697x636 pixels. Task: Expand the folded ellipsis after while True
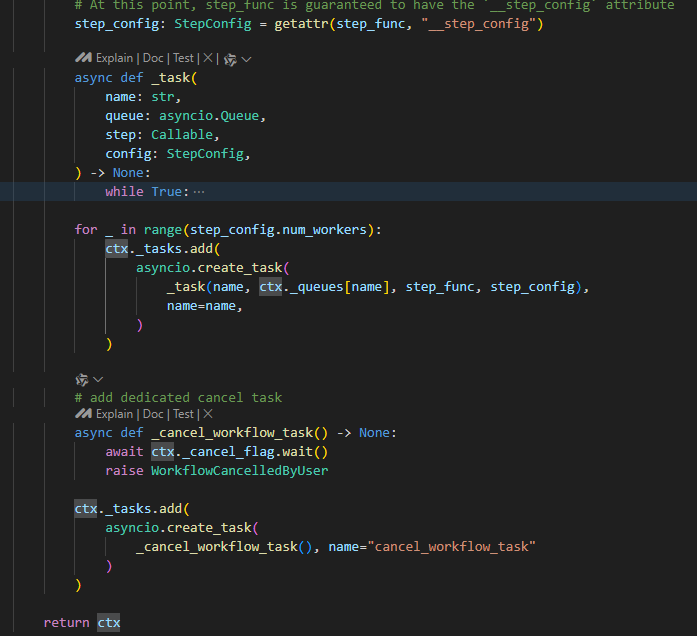click(x=199, y=192)
